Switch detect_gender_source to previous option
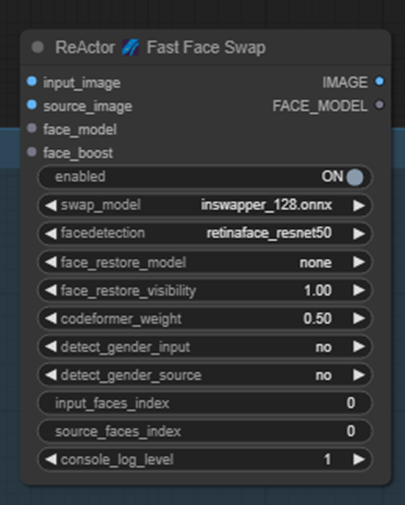The width and height of the screenshot is (405, 505). tap(51, 375)
